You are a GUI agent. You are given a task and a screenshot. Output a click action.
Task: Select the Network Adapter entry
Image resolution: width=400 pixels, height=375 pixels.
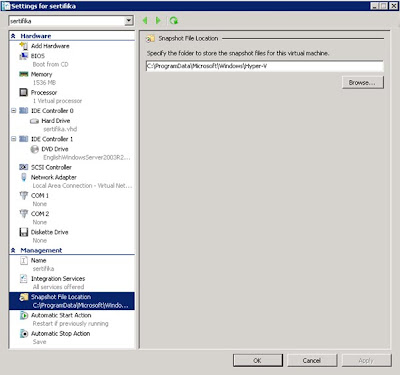click(x=54, y=177)
